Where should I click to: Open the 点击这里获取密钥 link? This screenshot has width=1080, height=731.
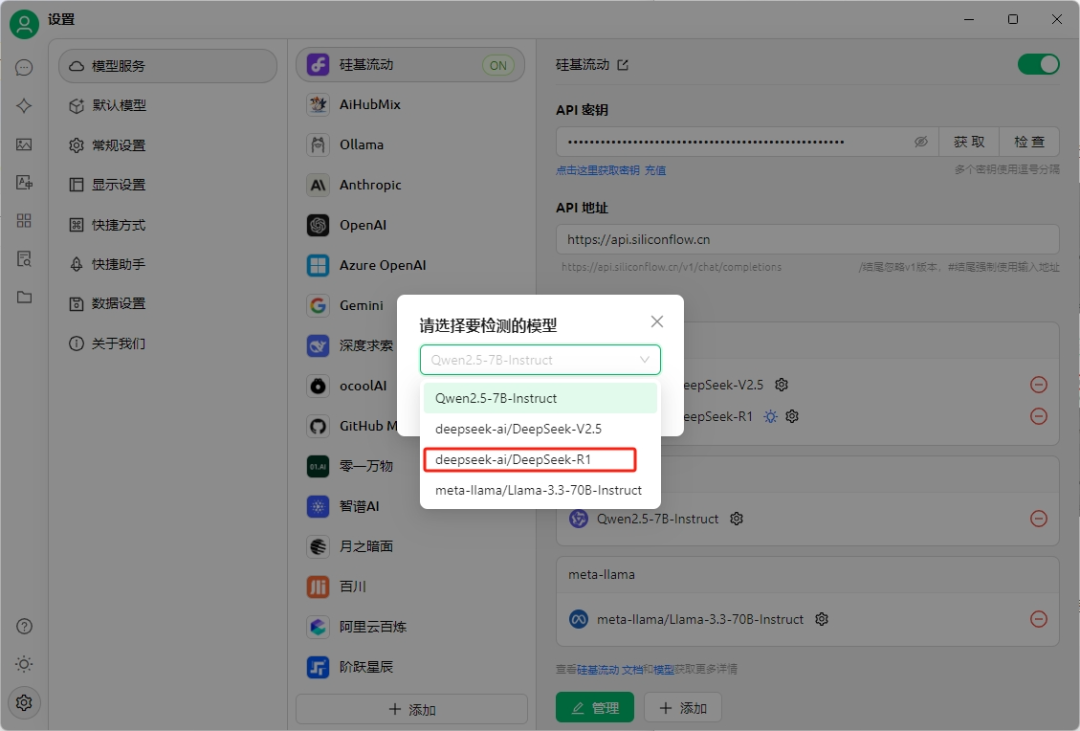[x=598, y=170]
